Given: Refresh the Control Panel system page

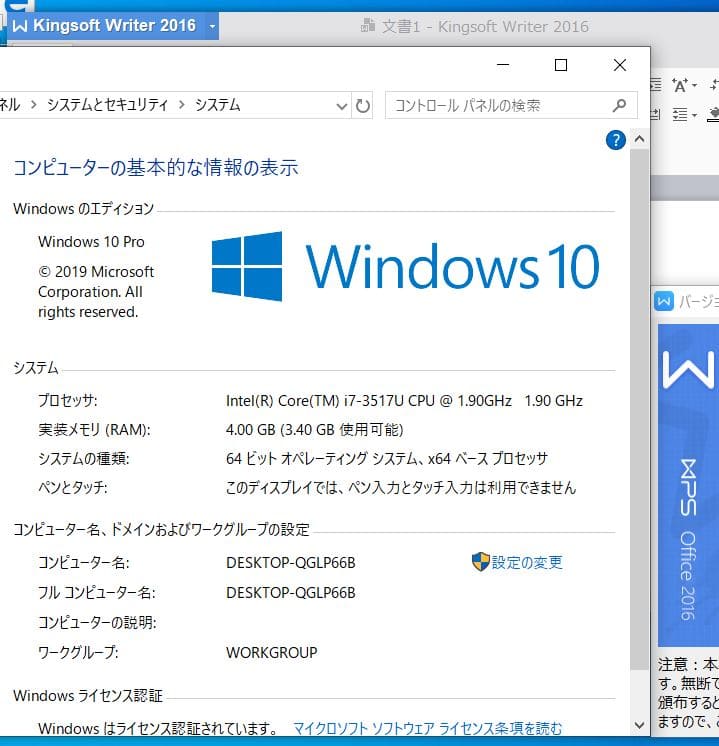Looking at the screenshot, I should click(x=363, y=105).
